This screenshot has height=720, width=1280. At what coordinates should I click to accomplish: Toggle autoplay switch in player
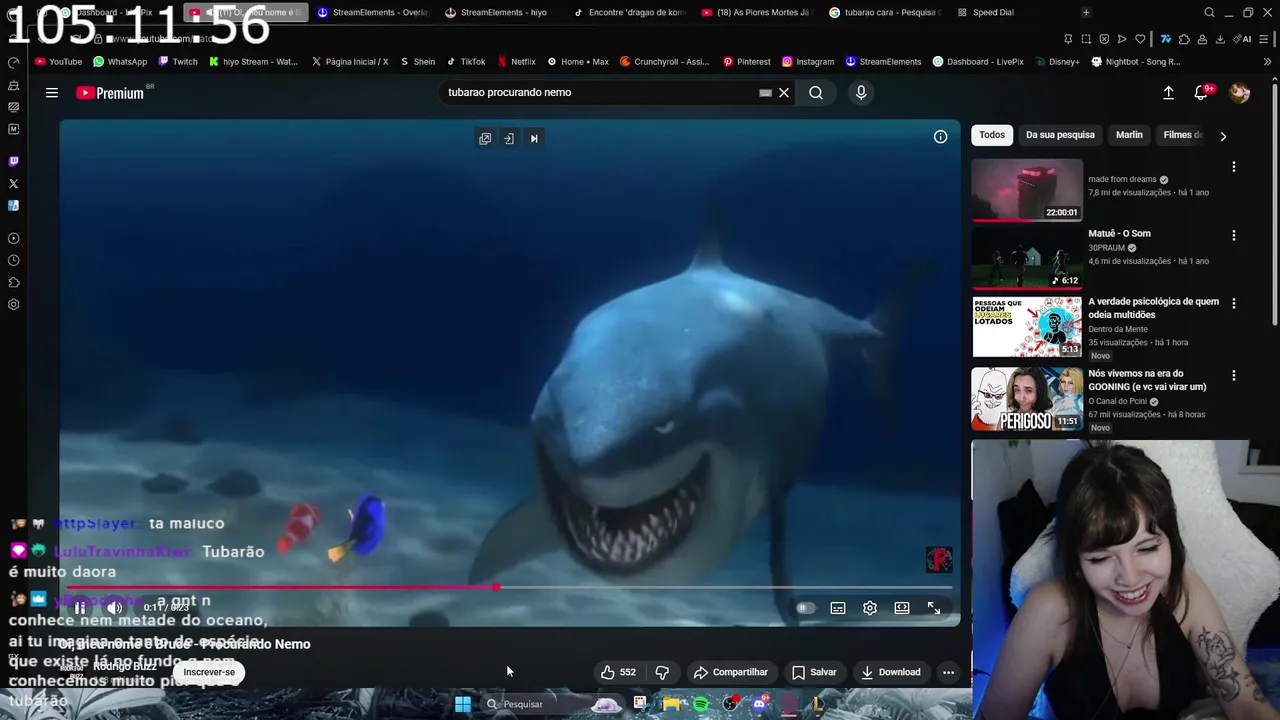click(805, 608)
